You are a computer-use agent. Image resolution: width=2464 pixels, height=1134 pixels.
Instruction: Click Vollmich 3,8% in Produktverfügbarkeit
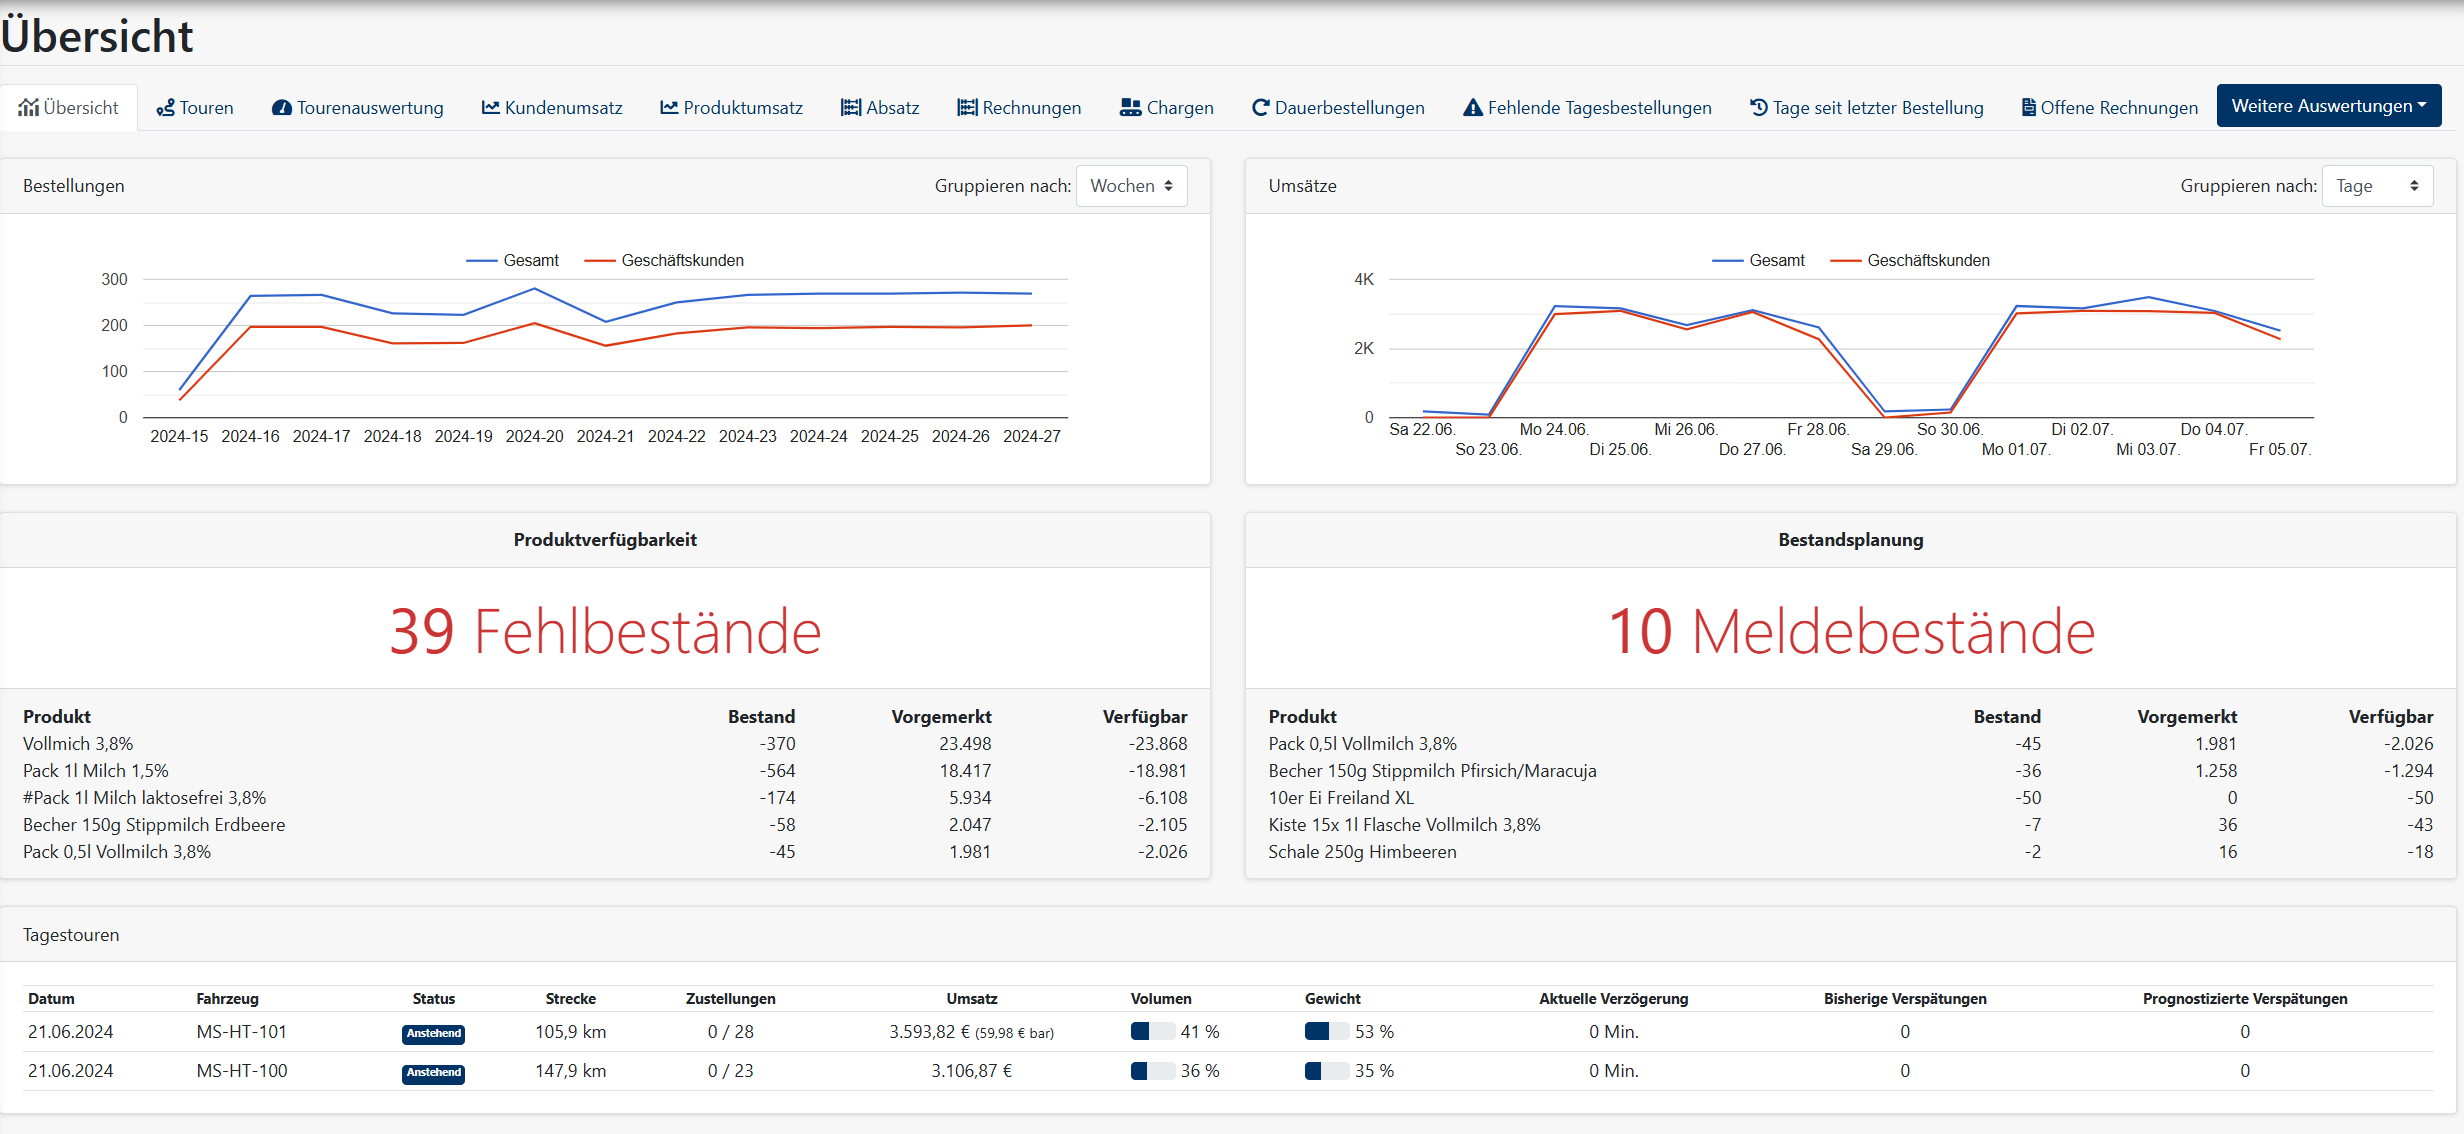(78, 744)
